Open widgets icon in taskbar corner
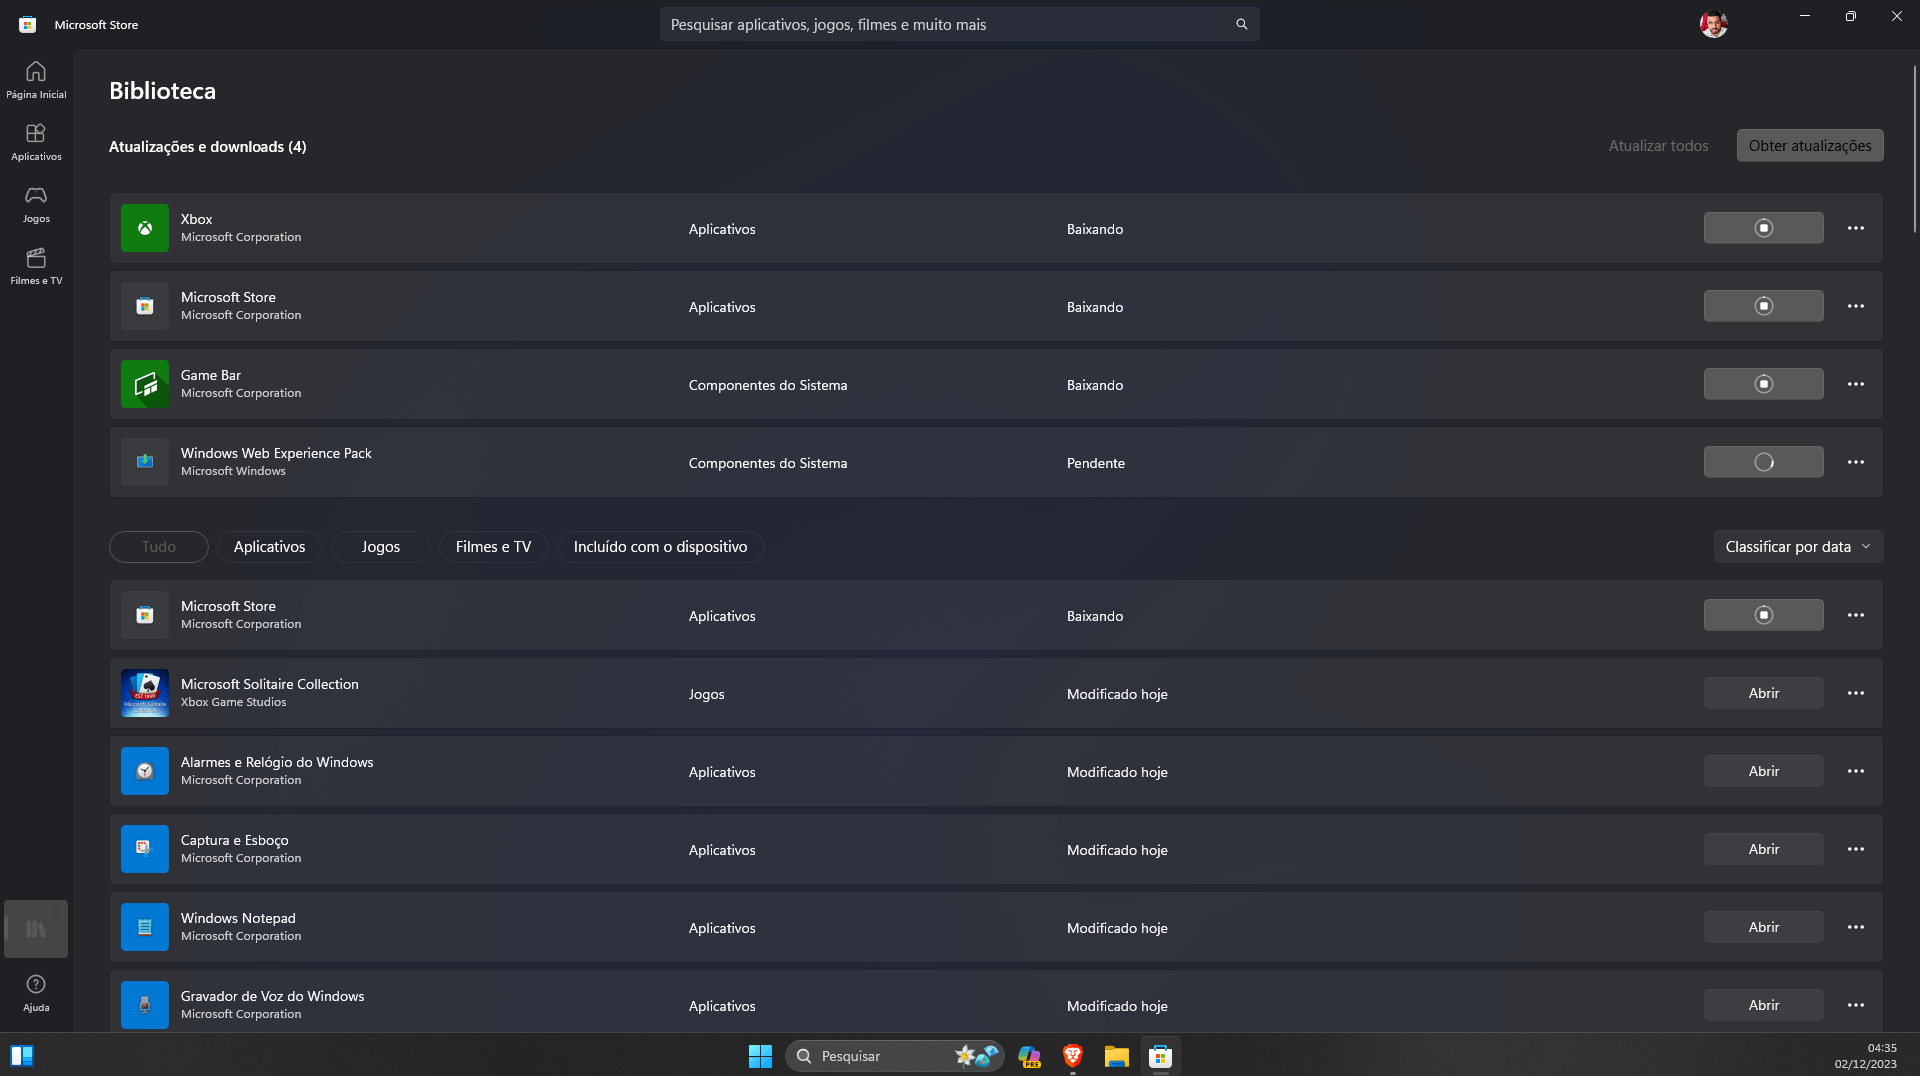 click(x=22, y=1056)
